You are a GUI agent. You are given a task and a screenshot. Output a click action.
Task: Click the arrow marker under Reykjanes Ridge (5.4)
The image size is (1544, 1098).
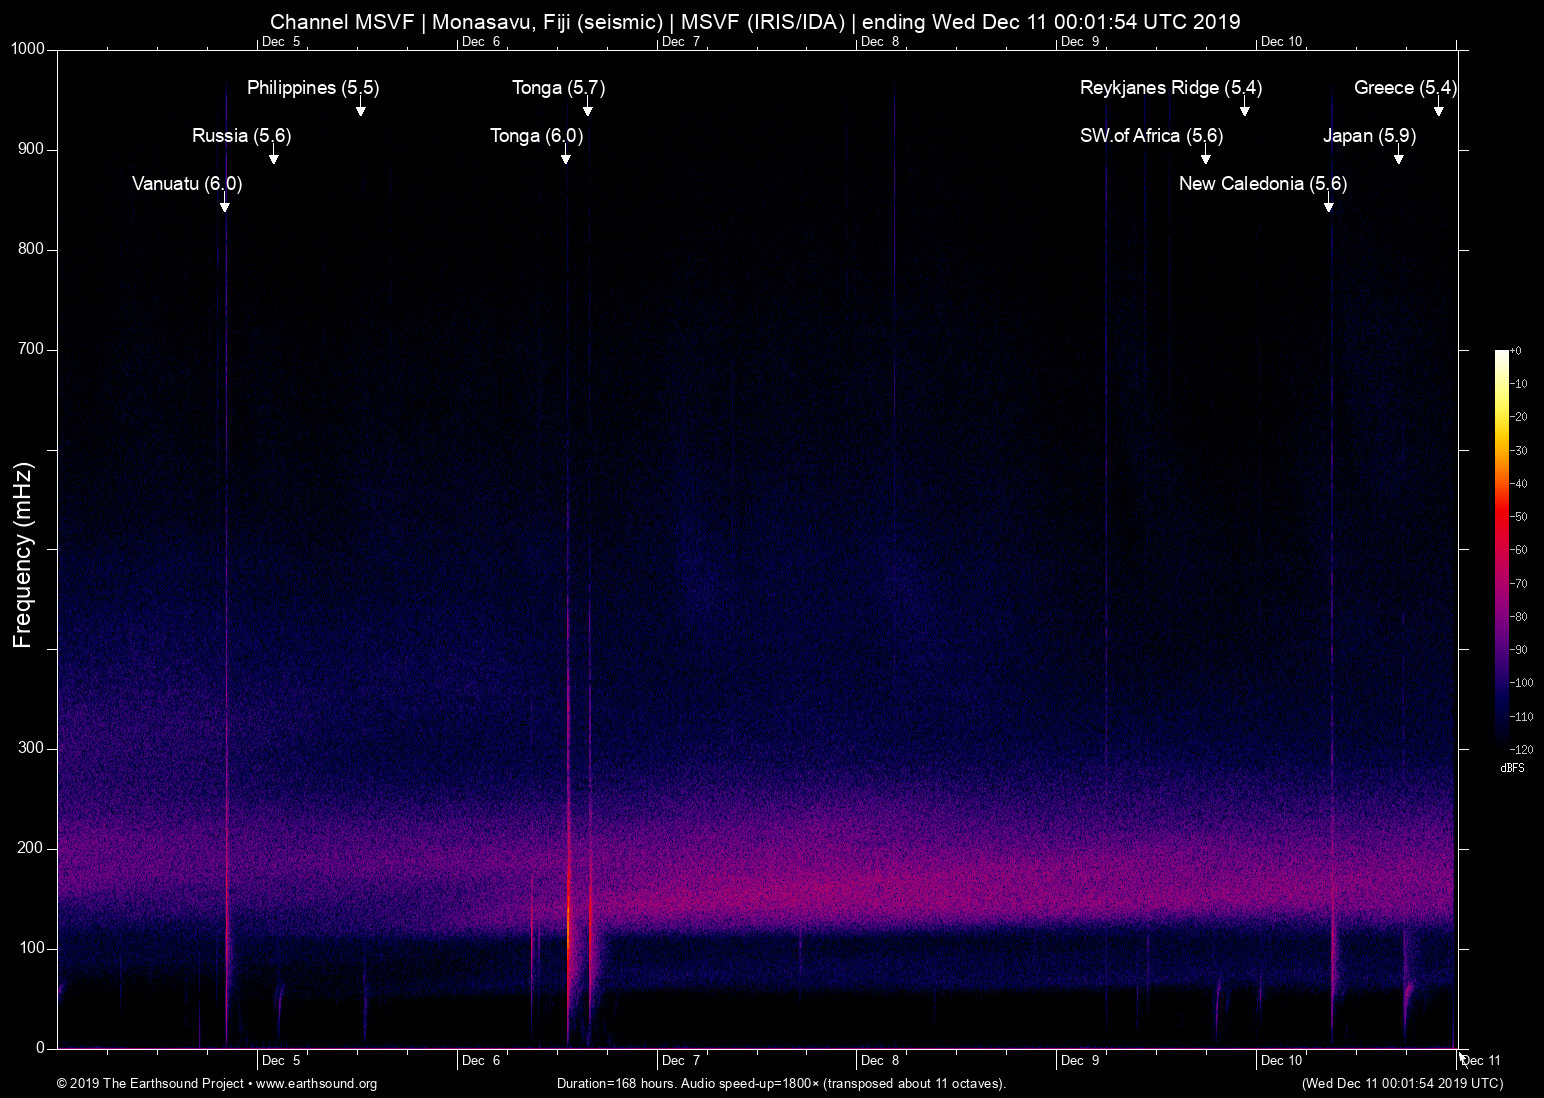1245,108
